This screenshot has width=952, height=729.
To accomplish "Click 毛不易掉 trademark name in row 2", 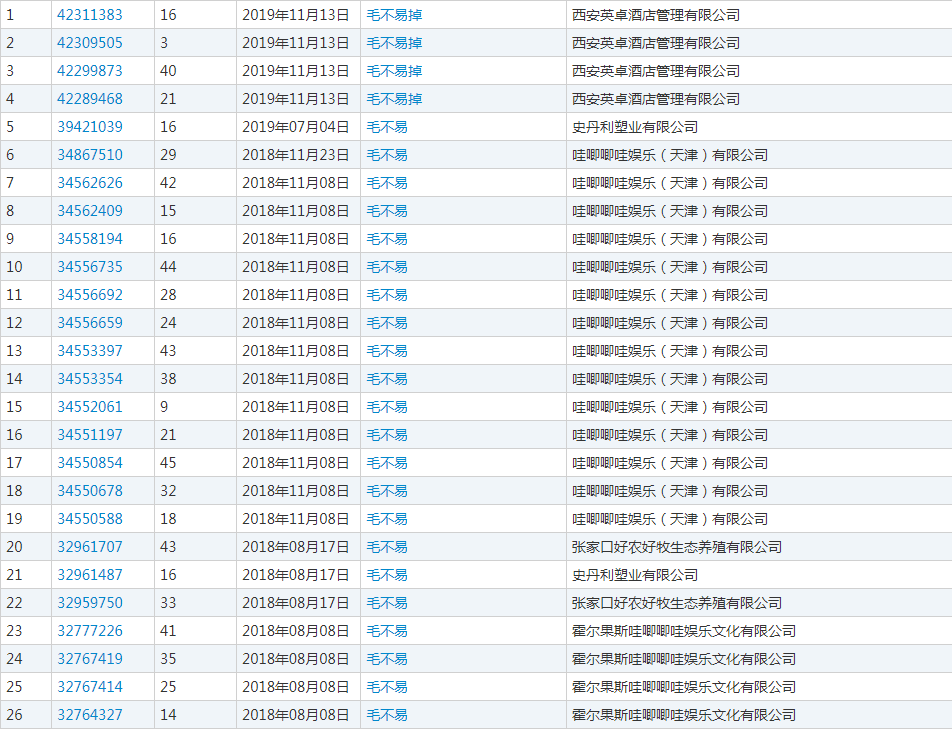I will tap(395, 42).
